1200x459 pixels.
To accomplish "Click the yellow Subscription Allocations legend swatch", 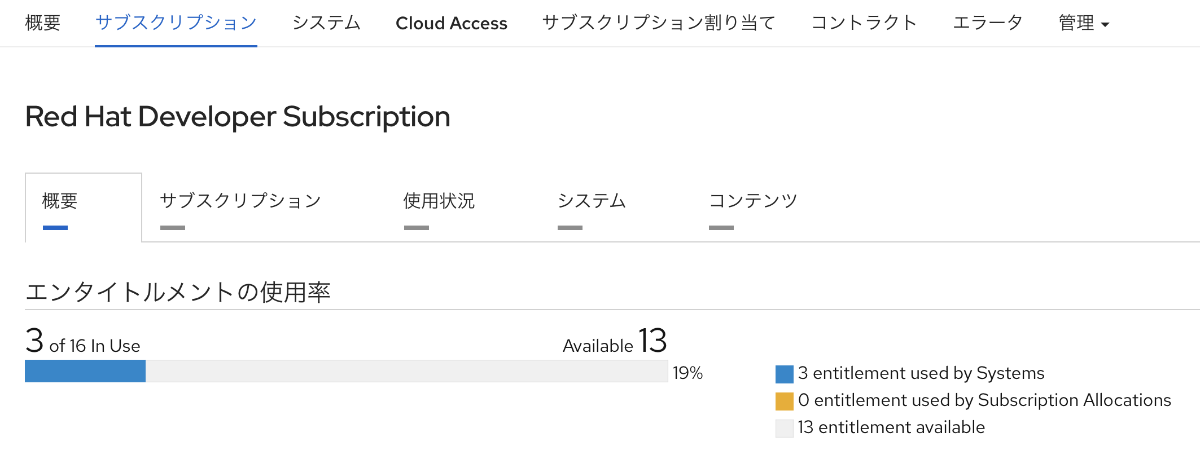I will 784,401.
